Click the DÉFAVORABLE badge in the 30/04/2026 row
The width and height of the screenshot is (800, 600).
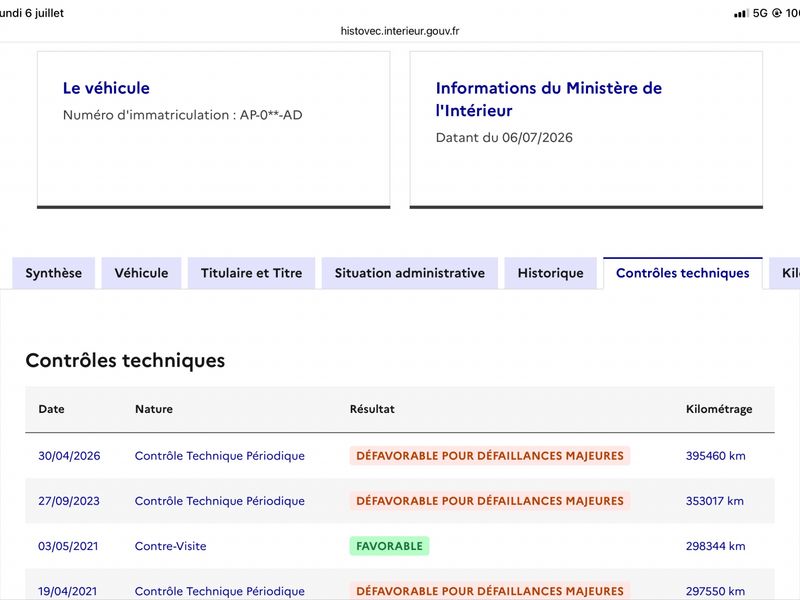click(490, 456)
